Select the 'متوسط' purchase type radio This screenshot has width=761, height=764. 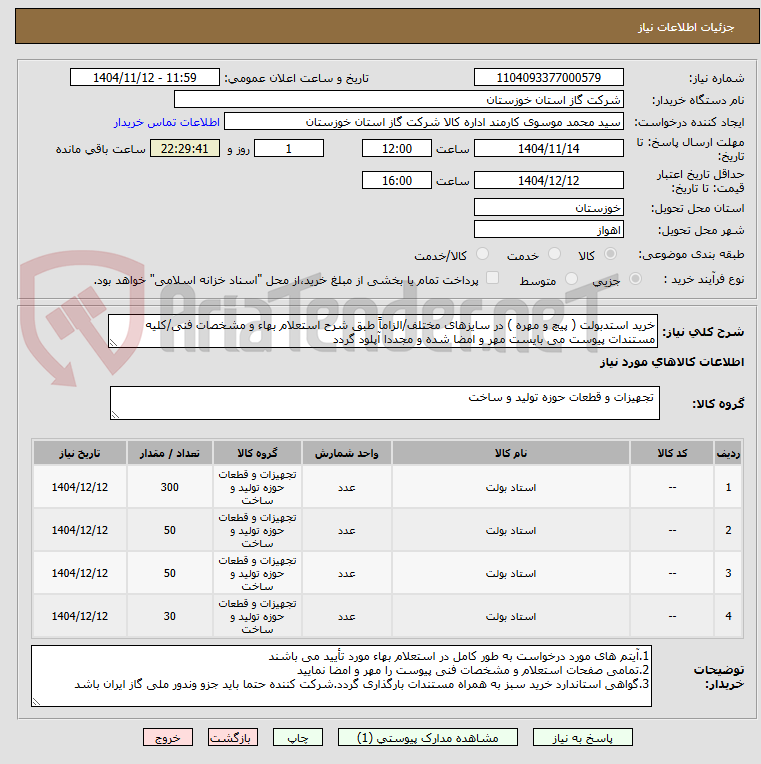(571, 279)
